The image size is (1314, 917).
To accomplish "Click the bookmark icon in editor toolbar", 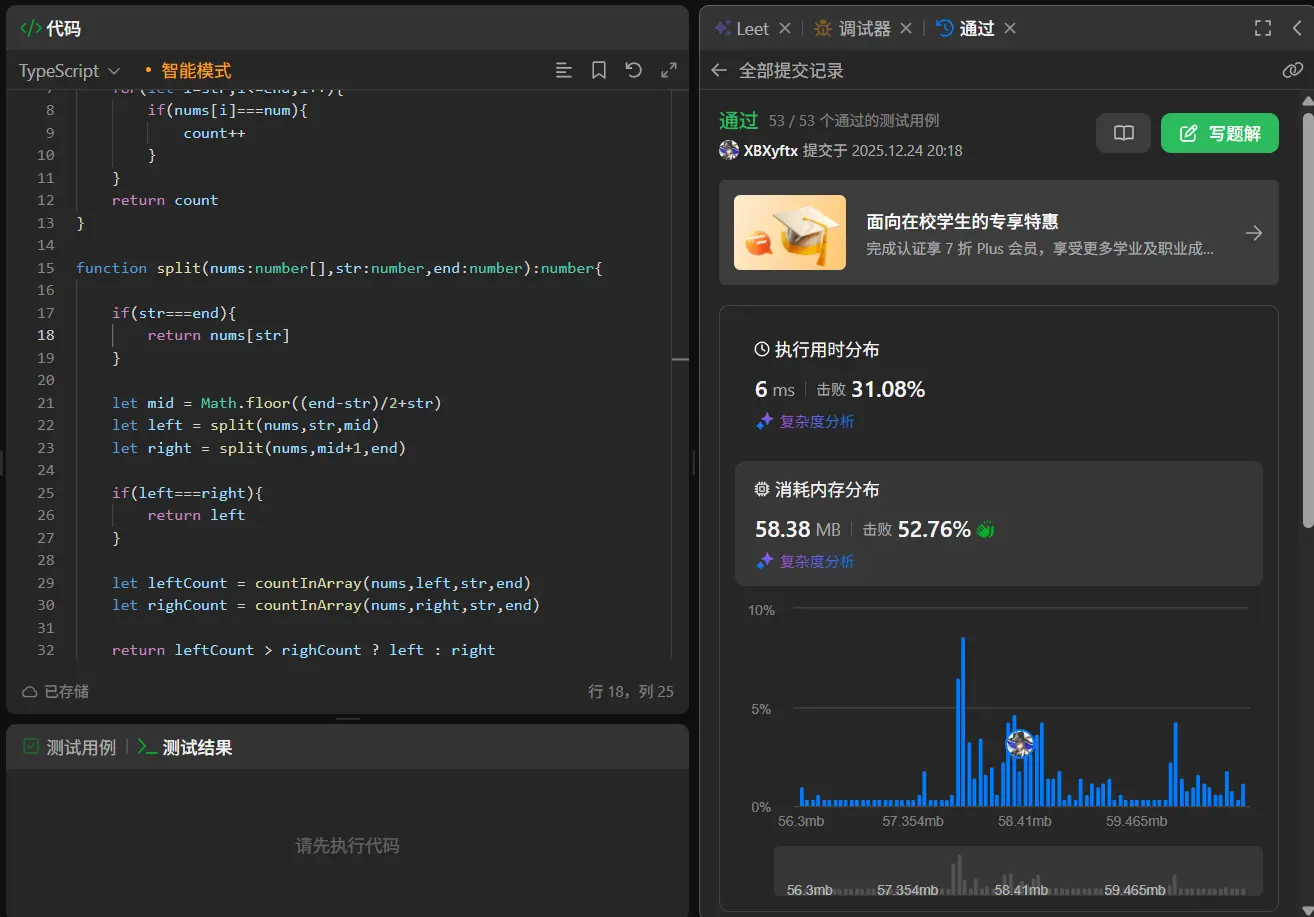I will 599,70.
